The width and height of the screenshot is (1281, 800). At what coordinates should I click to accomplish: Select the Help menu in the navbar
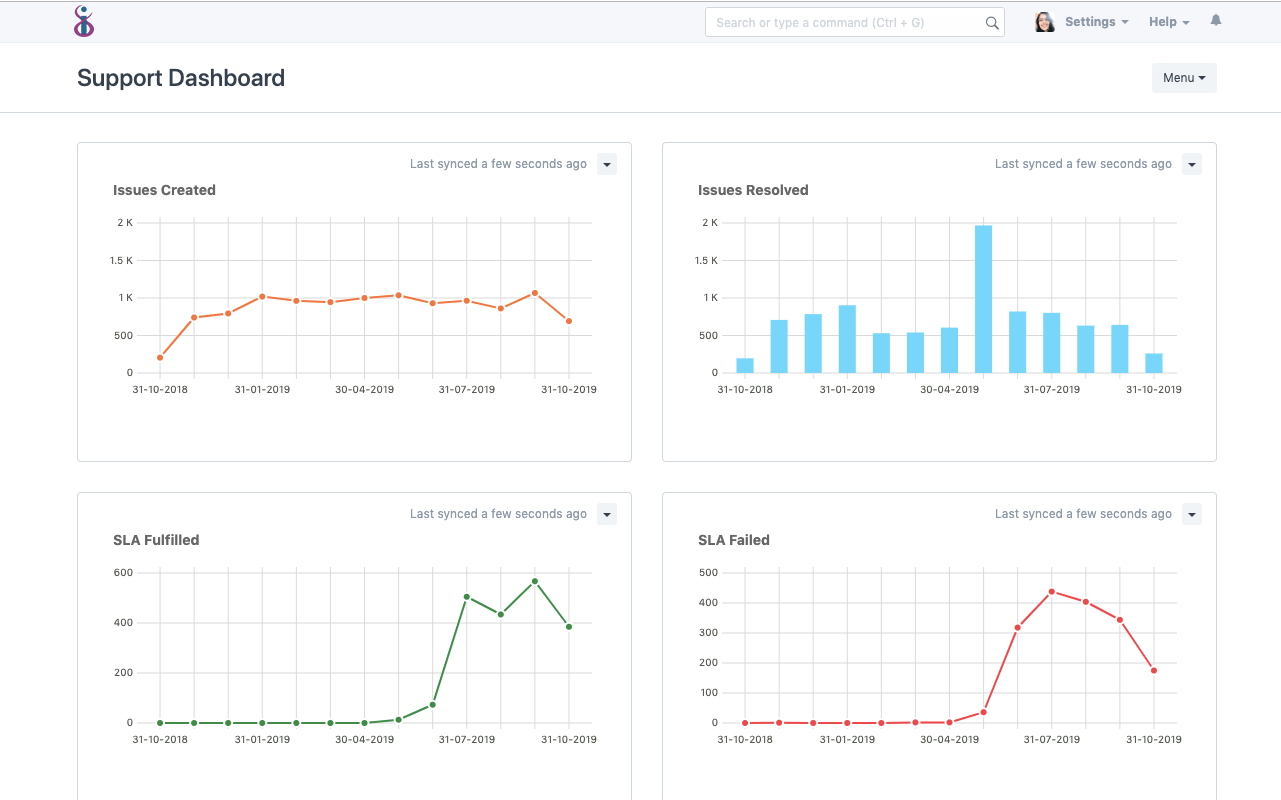(1168, 21)
